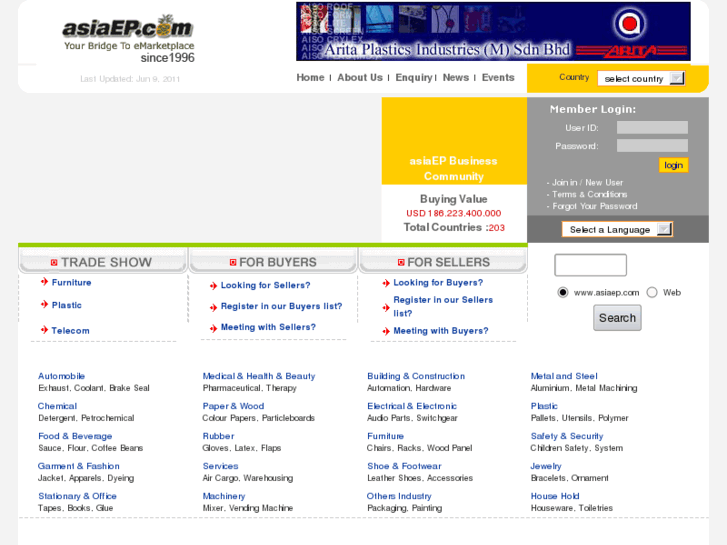This screenshot has width=727, height=545.
Task: Click the Looking for Sellers? link
Action: [x=266, y=285]
